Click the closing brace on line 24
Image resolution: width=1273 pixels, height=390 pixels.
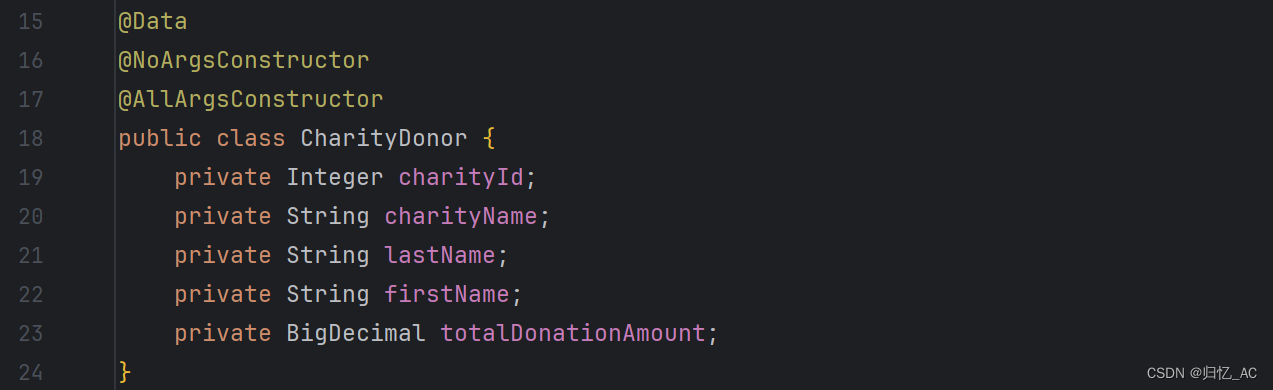(x=125, y=372)
